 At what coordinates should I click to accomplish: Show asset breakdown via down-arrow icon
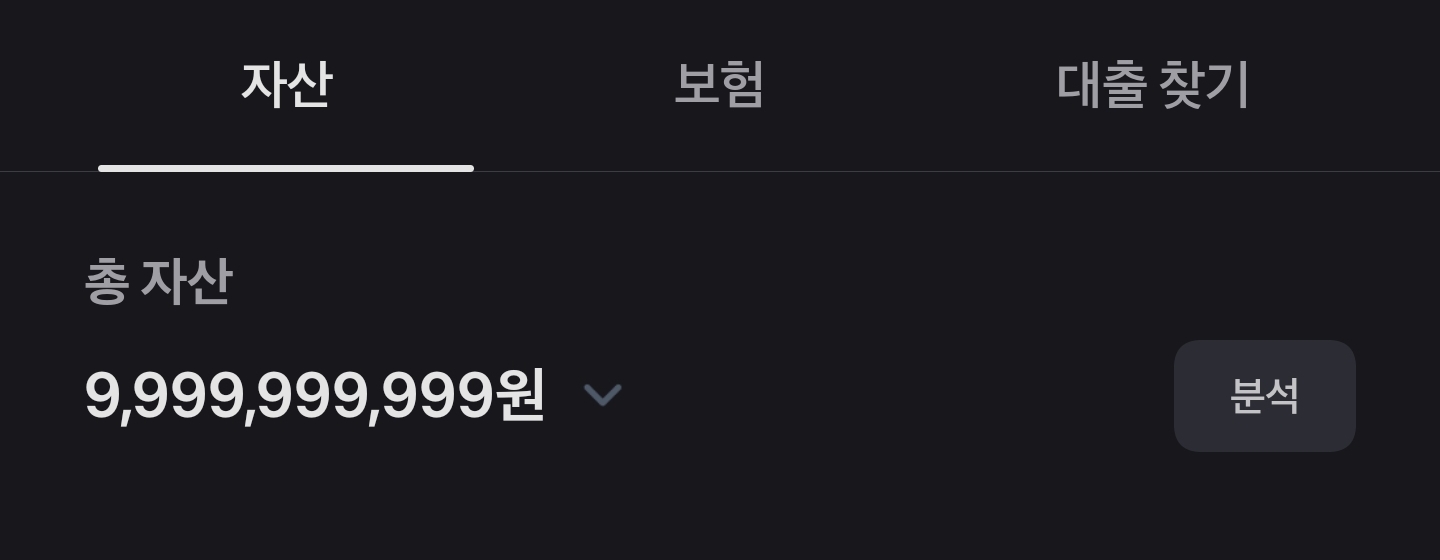click(x=603, y=396)
